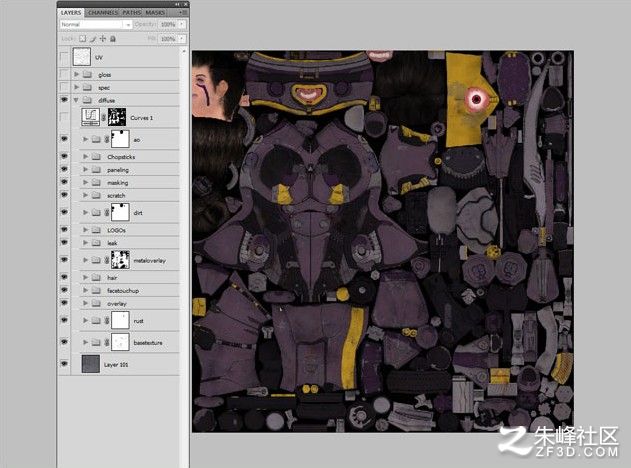Viewport: 631px width, 468px height.
Task: Click the gloss group folder icon
Action: [x=87, y=74]
